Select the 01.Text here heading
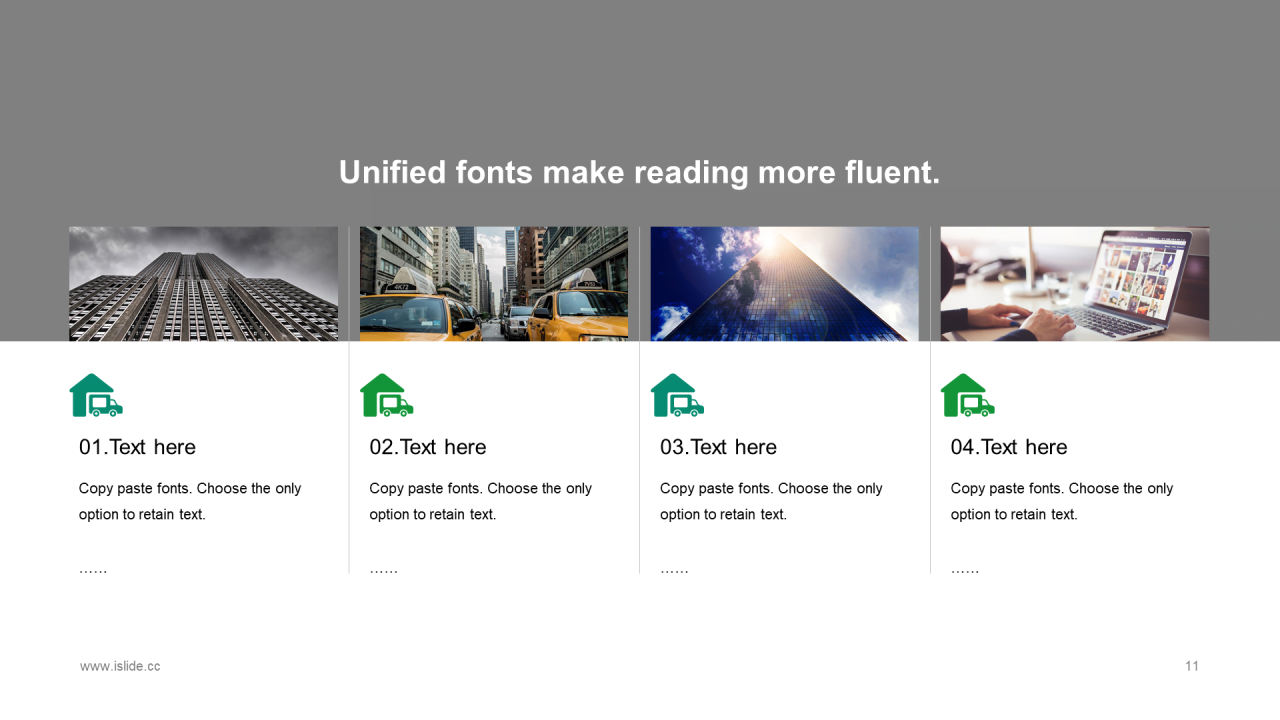This screenshot has width=1280, height=720. click(137, 447)
